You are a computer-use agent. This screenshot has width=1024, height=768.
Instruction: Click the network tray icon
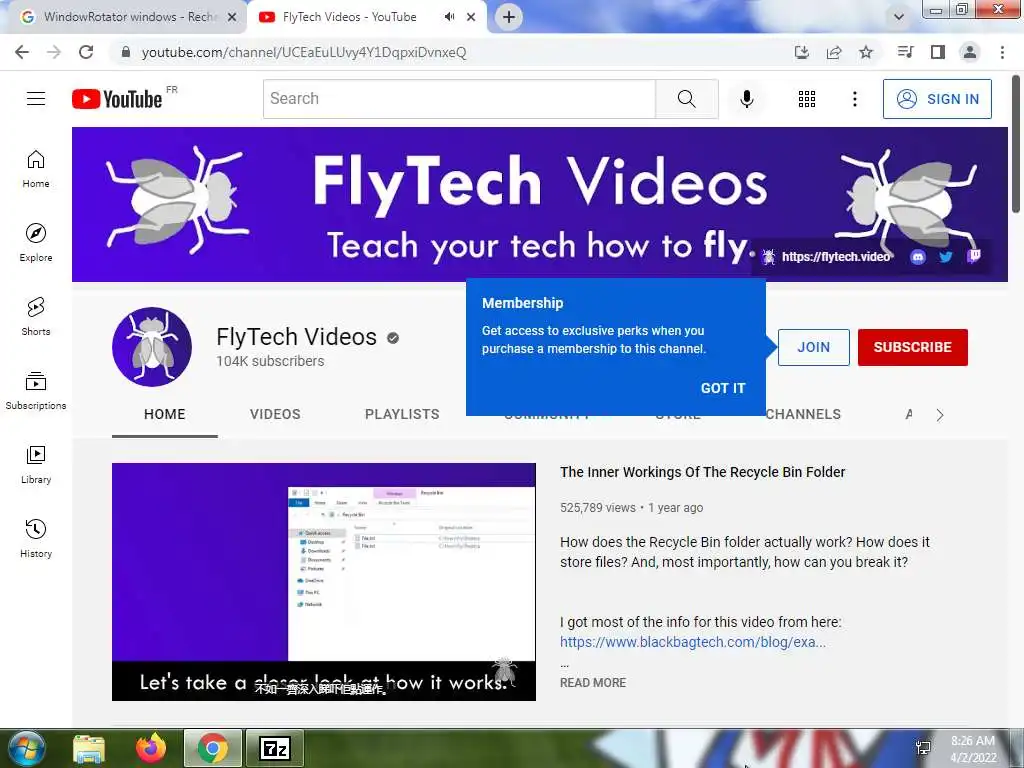point(923,748)
